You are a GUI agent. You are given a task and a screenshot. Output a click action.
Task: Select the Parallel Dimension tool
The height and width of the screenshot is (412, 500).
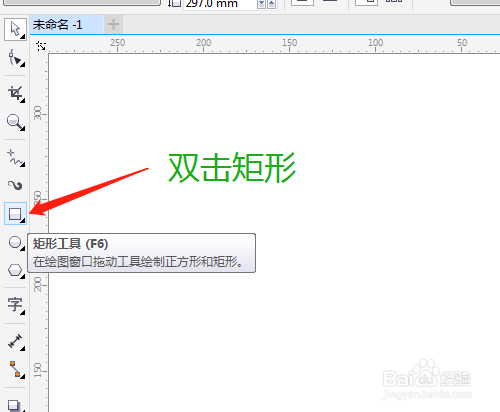click(x=15, y=342)
